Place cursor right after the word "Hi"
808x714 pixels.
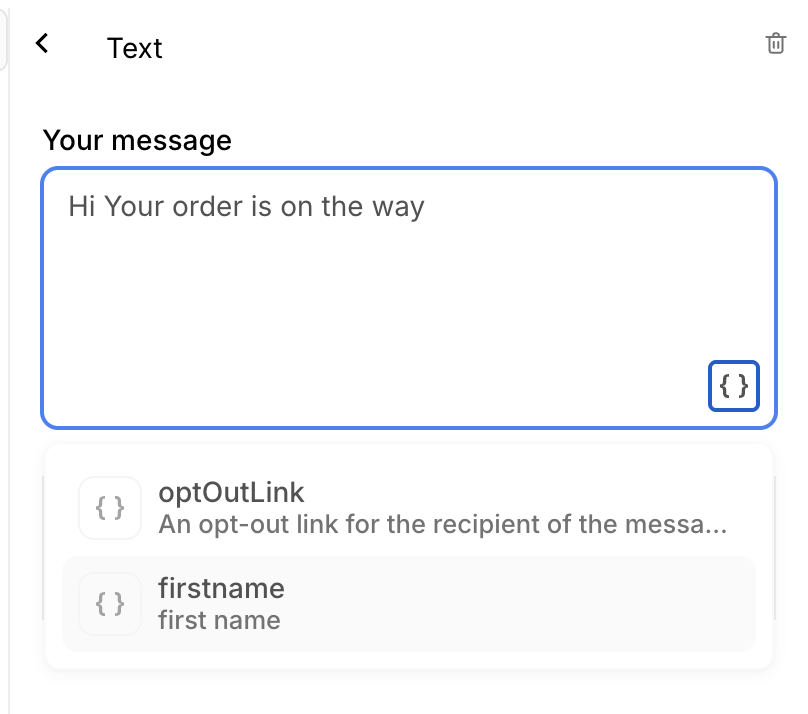[96, 207]
